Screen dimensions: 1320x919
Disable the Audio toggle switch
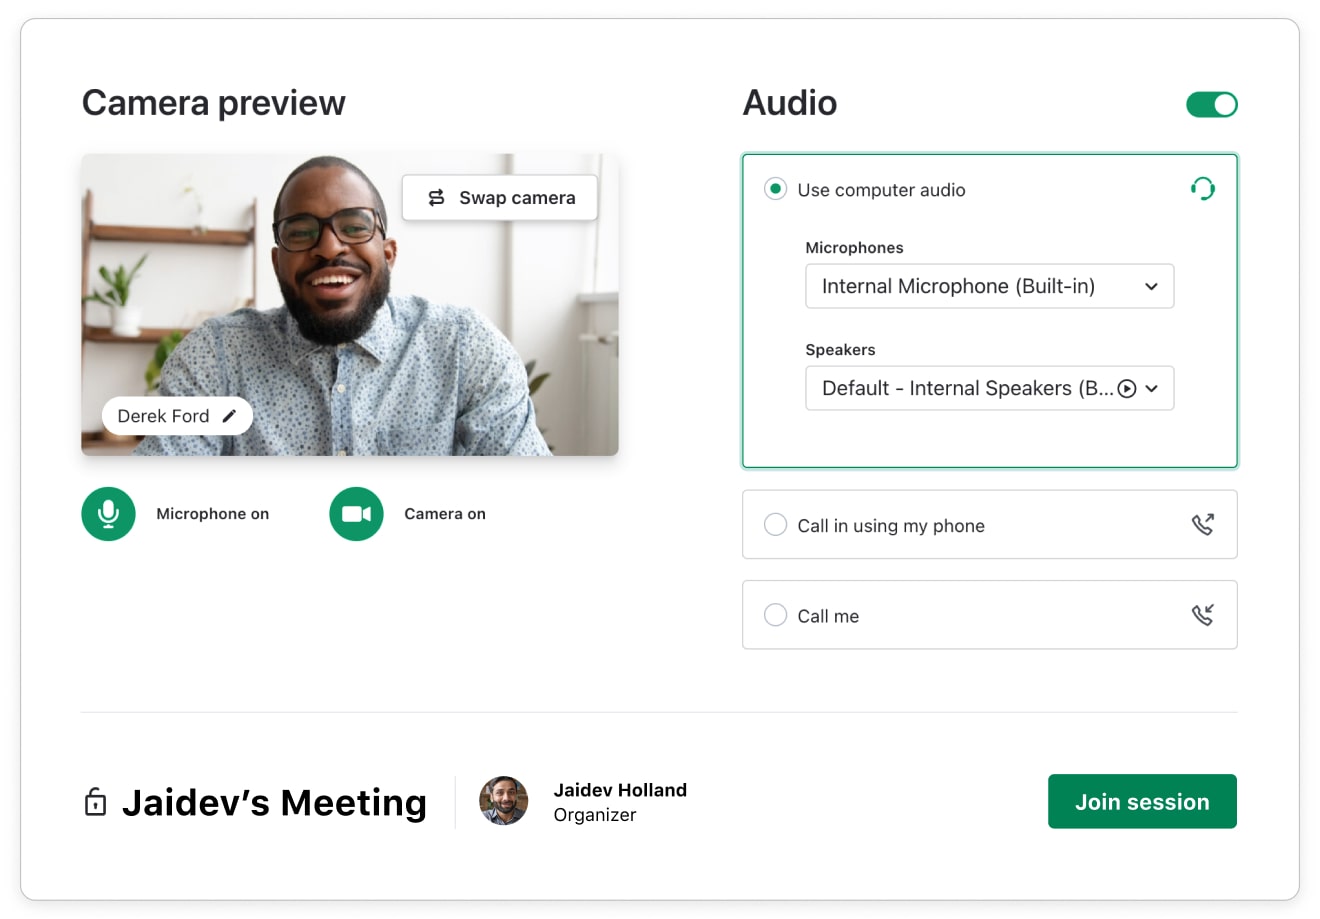[x=1212, y=104]
